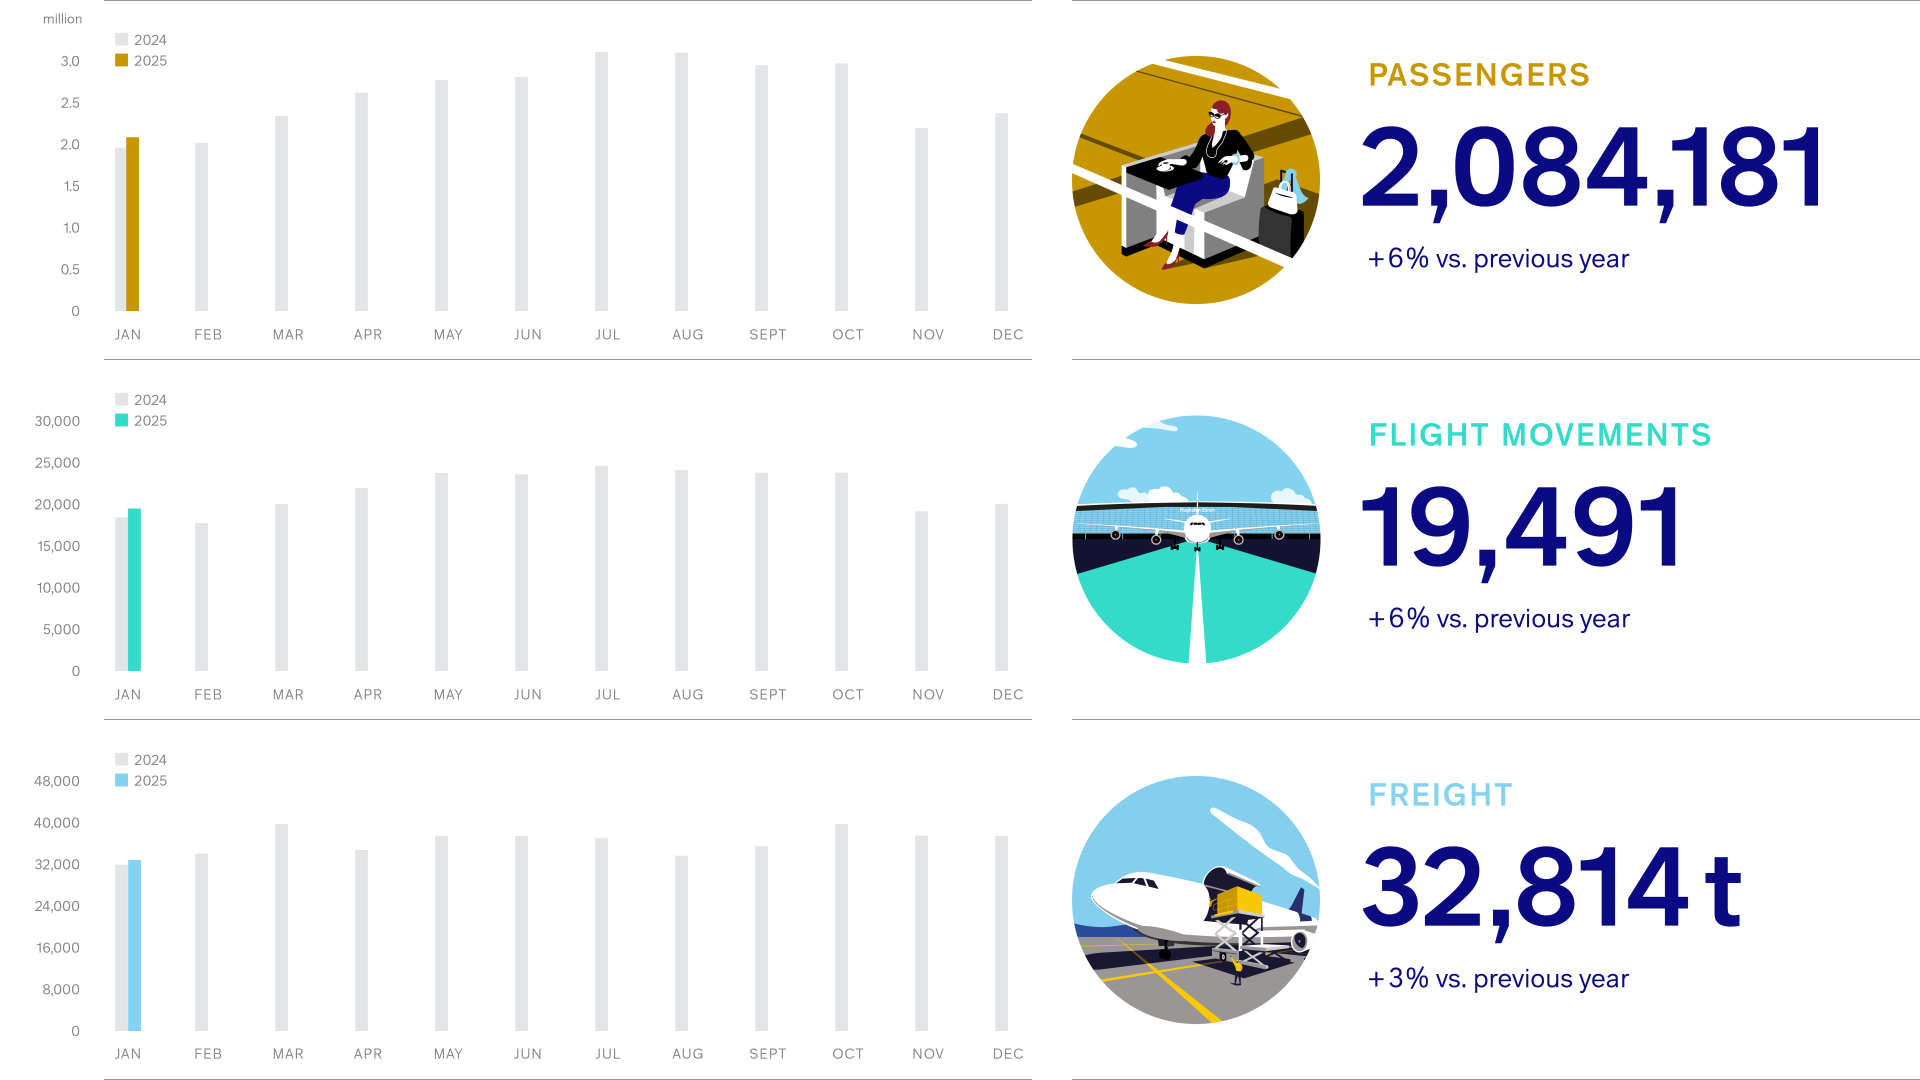Click the light blue 2025 legend swatch in freight chart
This screenshot has width=1920, height=1080.
click(x=122, y=781)
